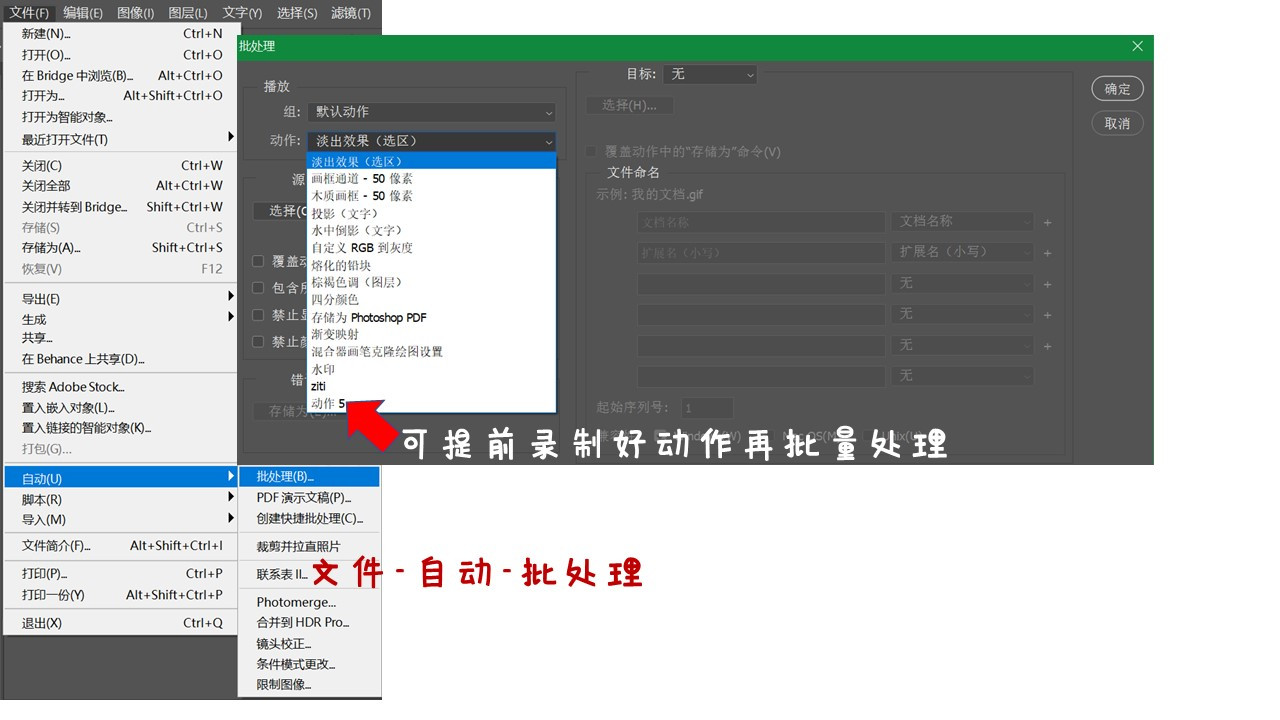
Task: Click the plus icon beside 扩展名(小写) dropdown
Action: pos(1048,253)
